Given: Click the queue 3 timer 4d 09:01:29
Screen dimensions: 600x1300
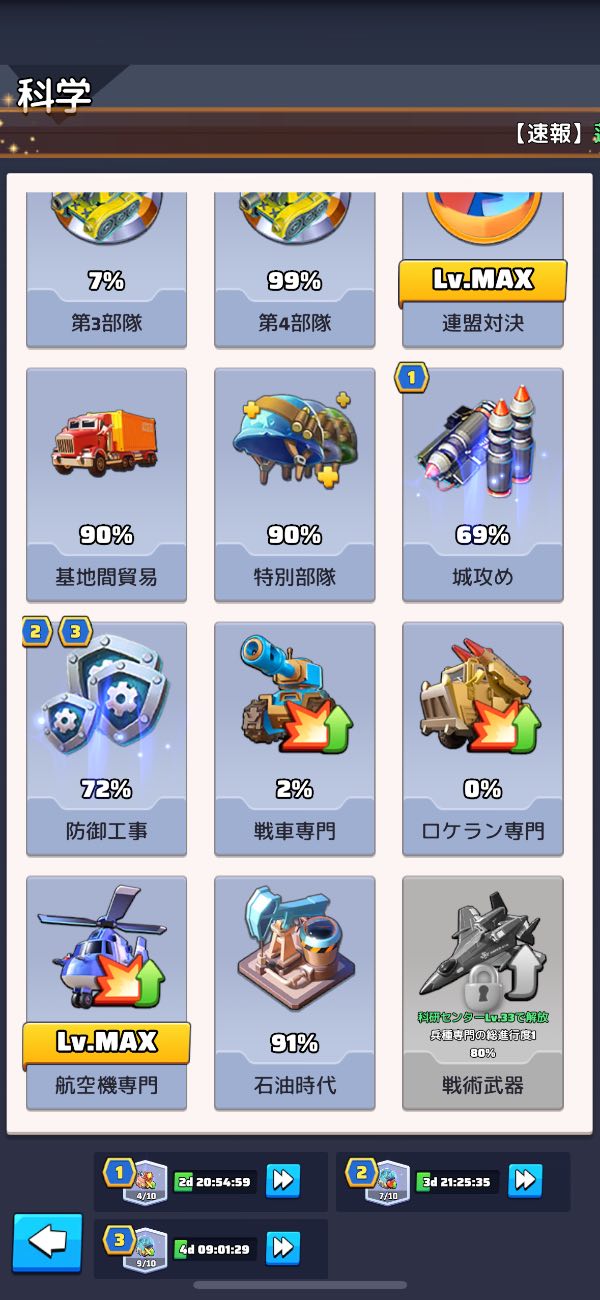Looking at the screenshot, I should 215,1249.
